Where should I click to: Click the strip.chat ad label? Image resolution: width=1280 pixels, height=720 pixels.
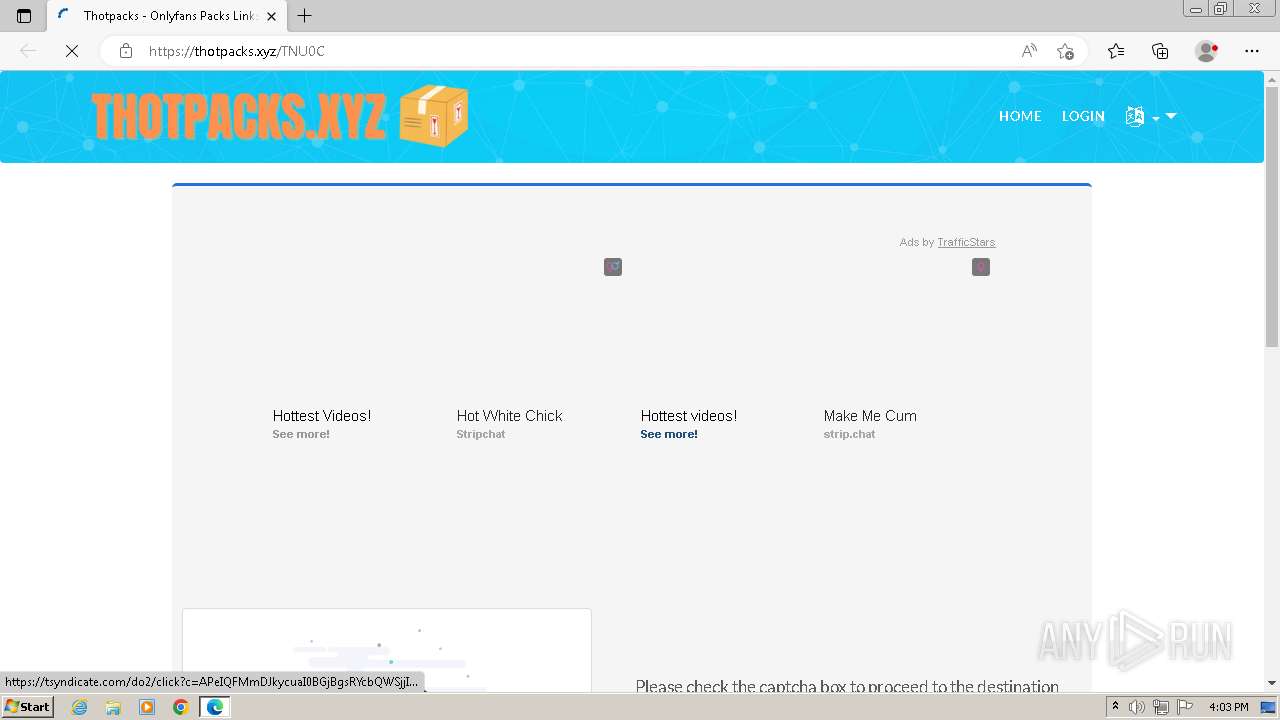pyautogui.click(x=849, y=434)
